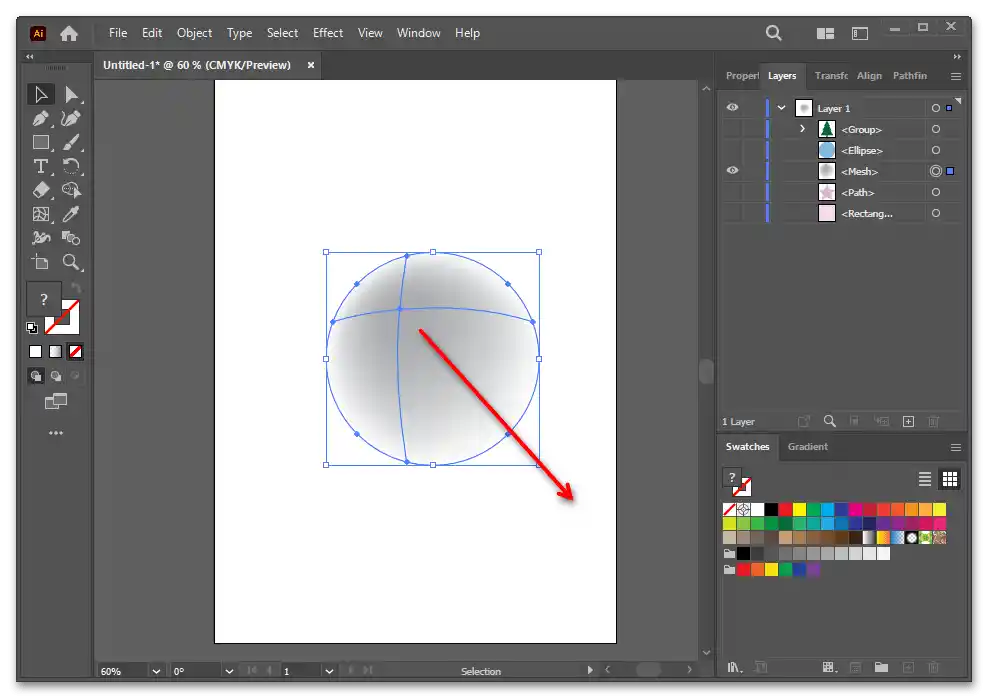Open the zoom level dropdown
This screenshot has width=988, height=698.
pos(156,671)
